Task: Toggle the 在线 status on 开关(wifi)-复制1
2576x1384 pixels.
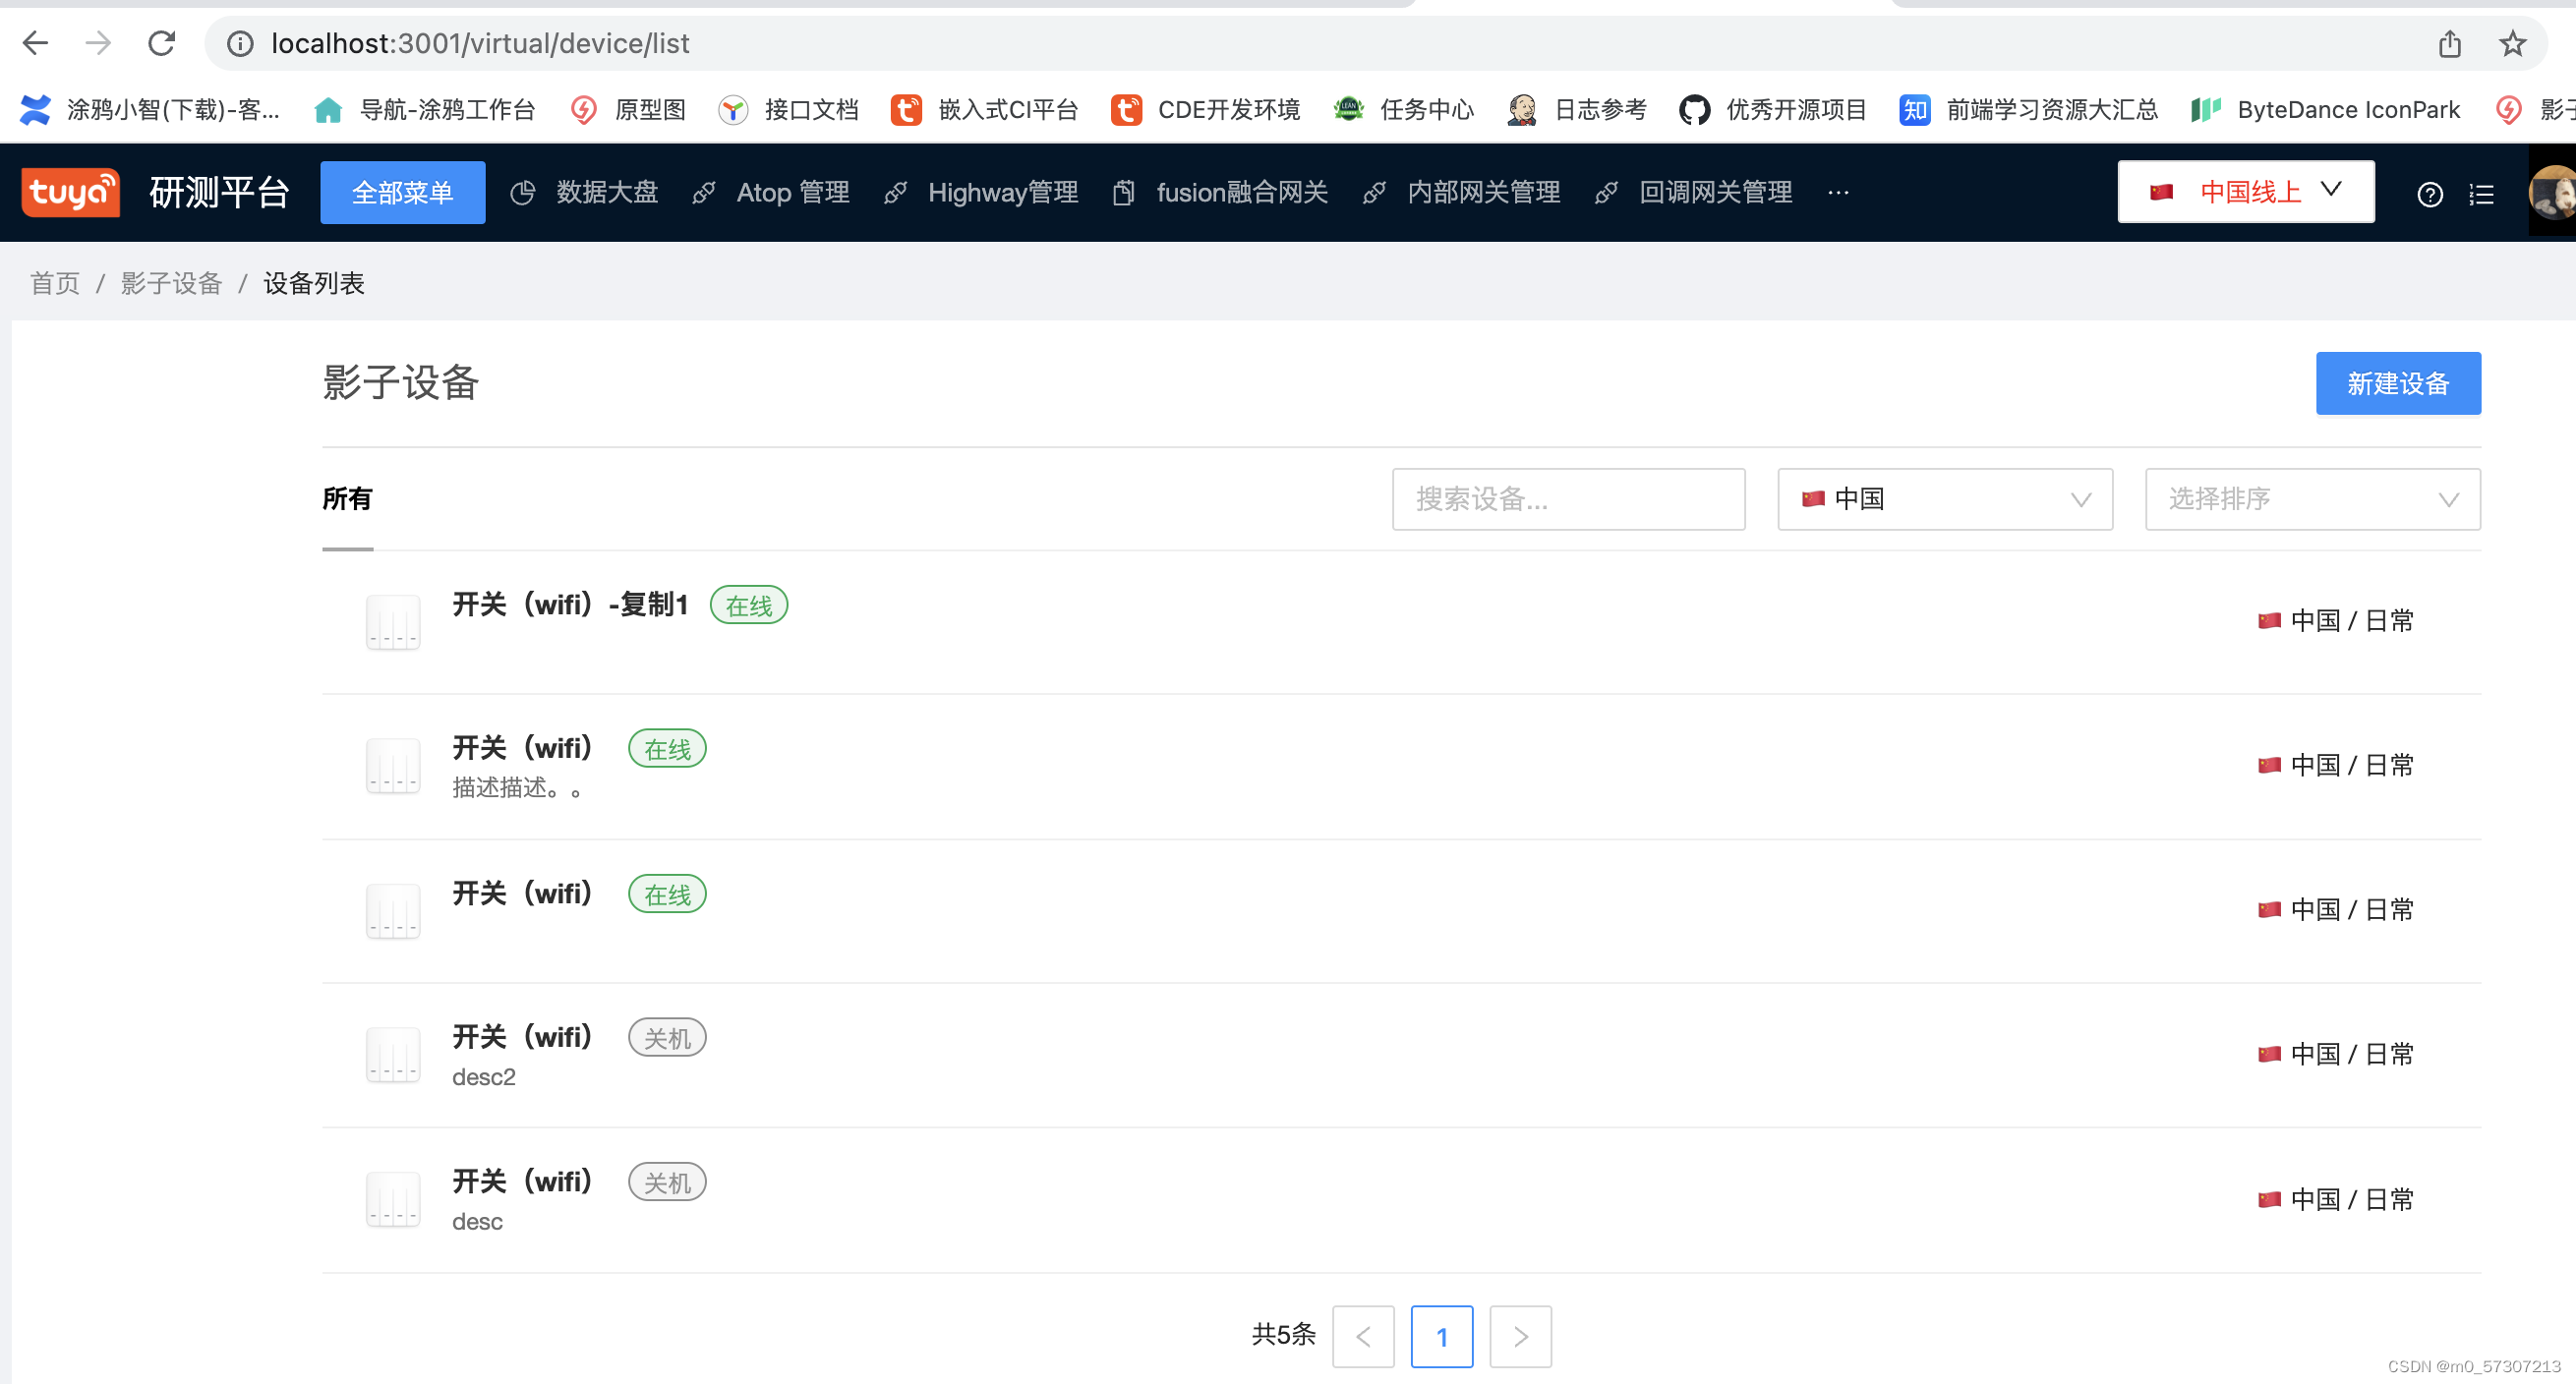Action: click(746, 605)
